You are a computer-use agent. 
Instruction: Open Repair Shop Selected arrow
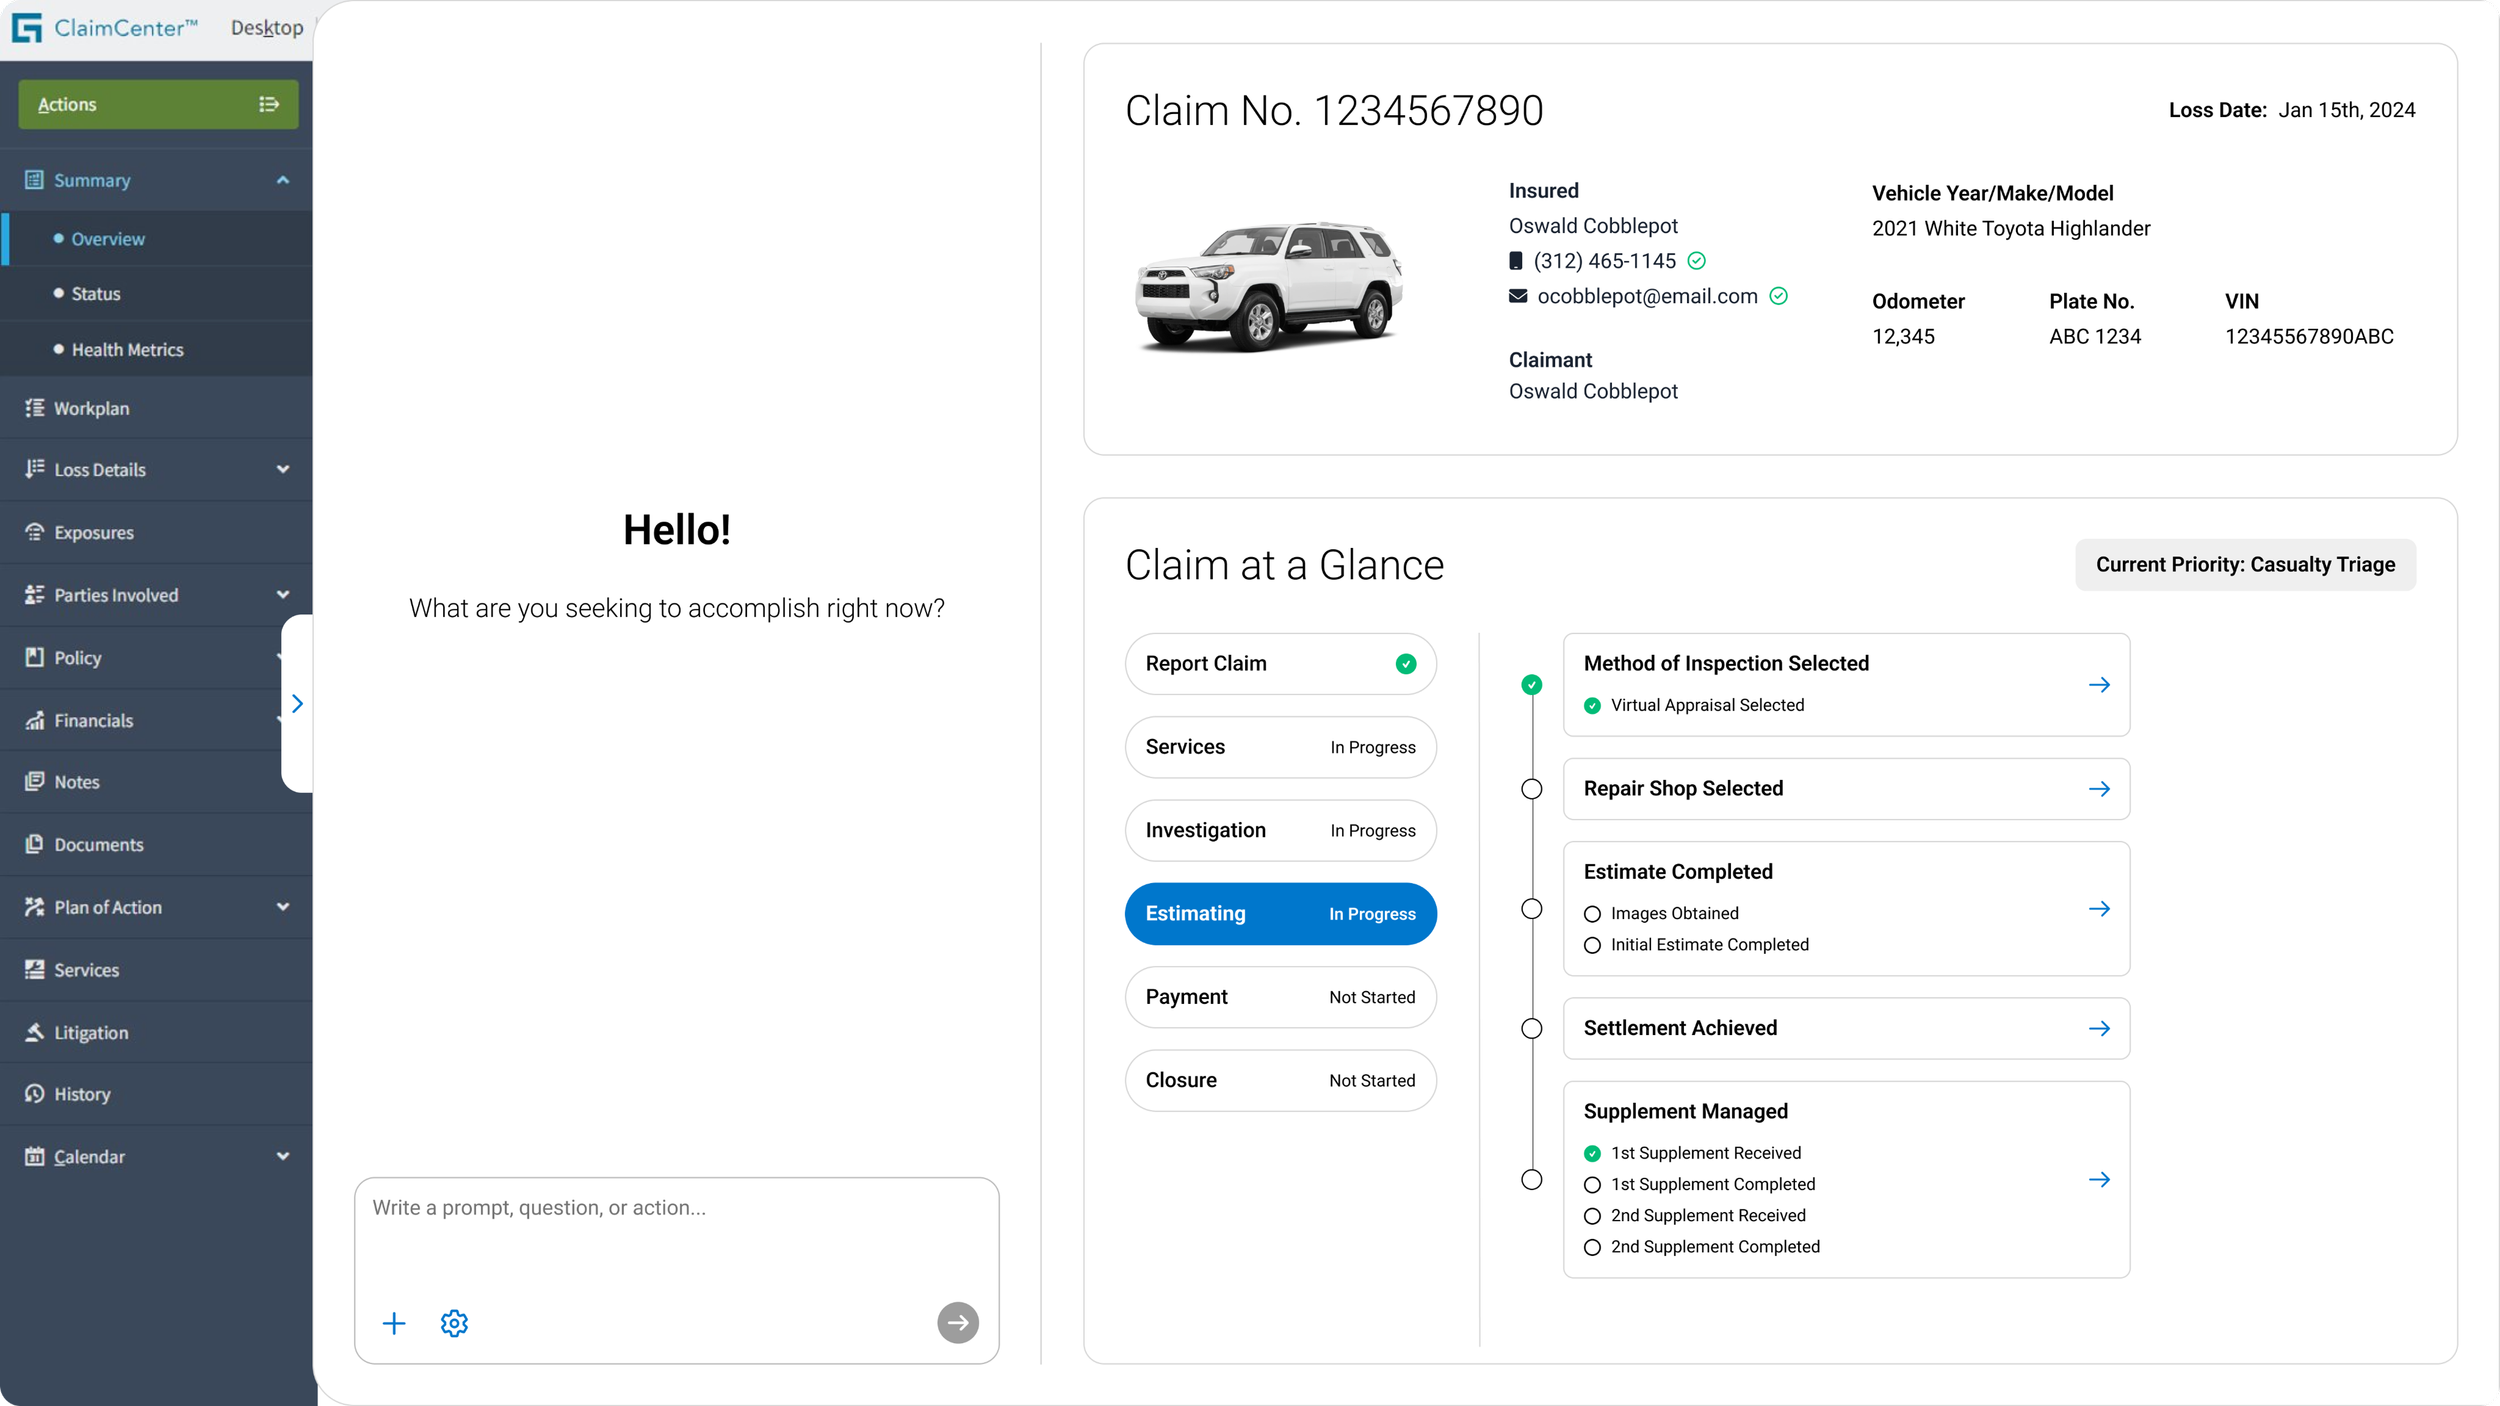[x=2099, y=789]
